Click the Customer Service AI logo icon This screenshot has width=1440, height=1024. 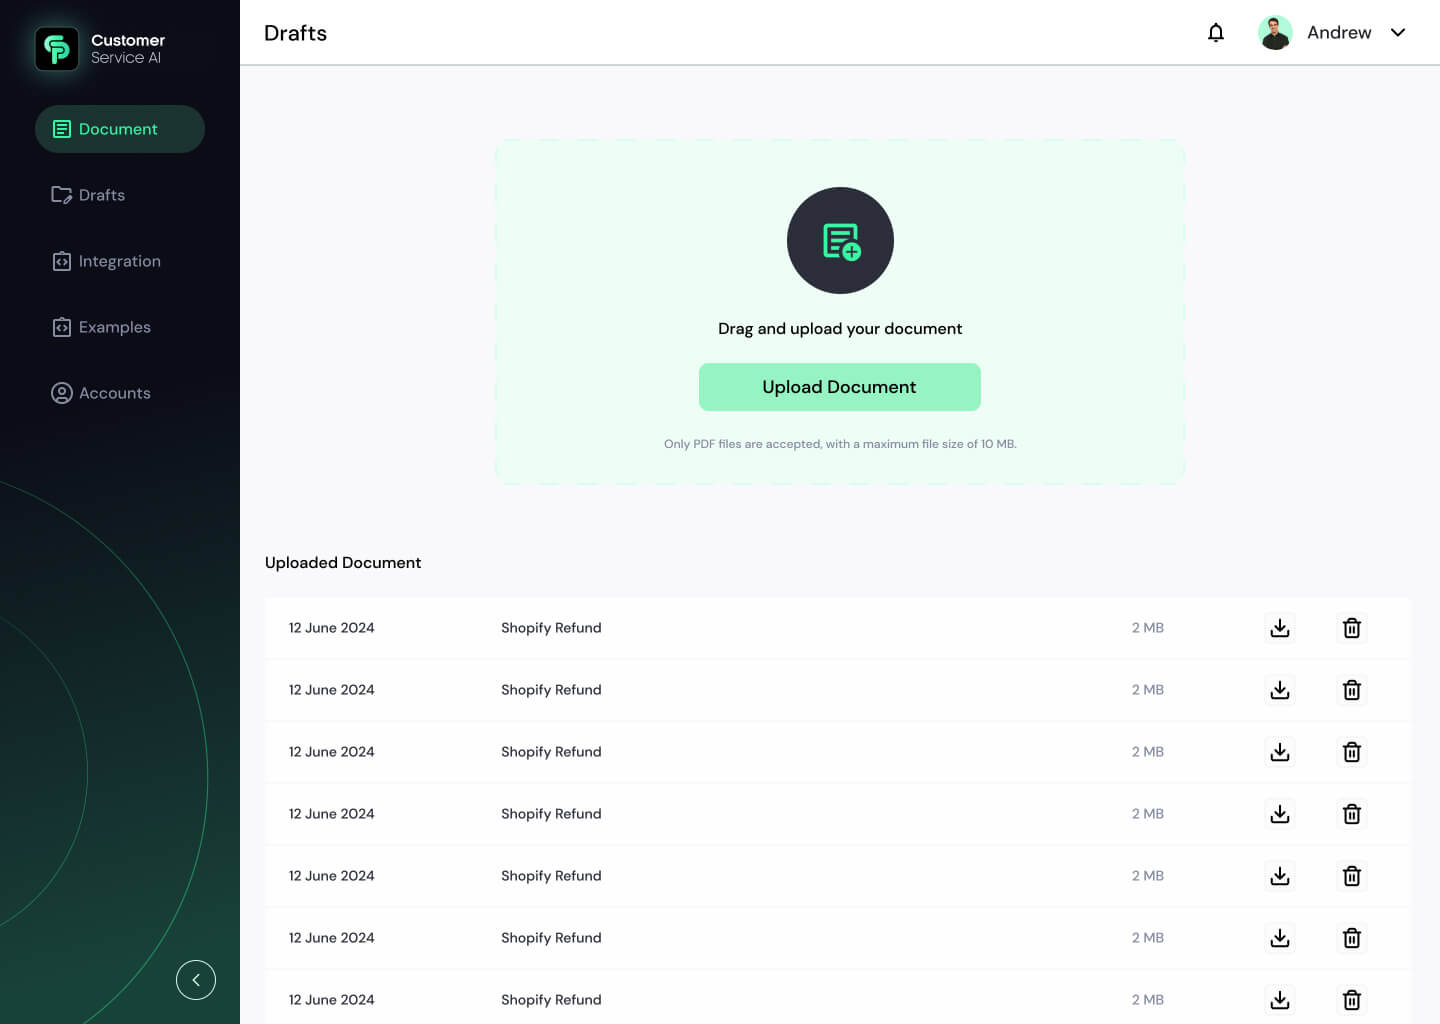click(57, 48)
